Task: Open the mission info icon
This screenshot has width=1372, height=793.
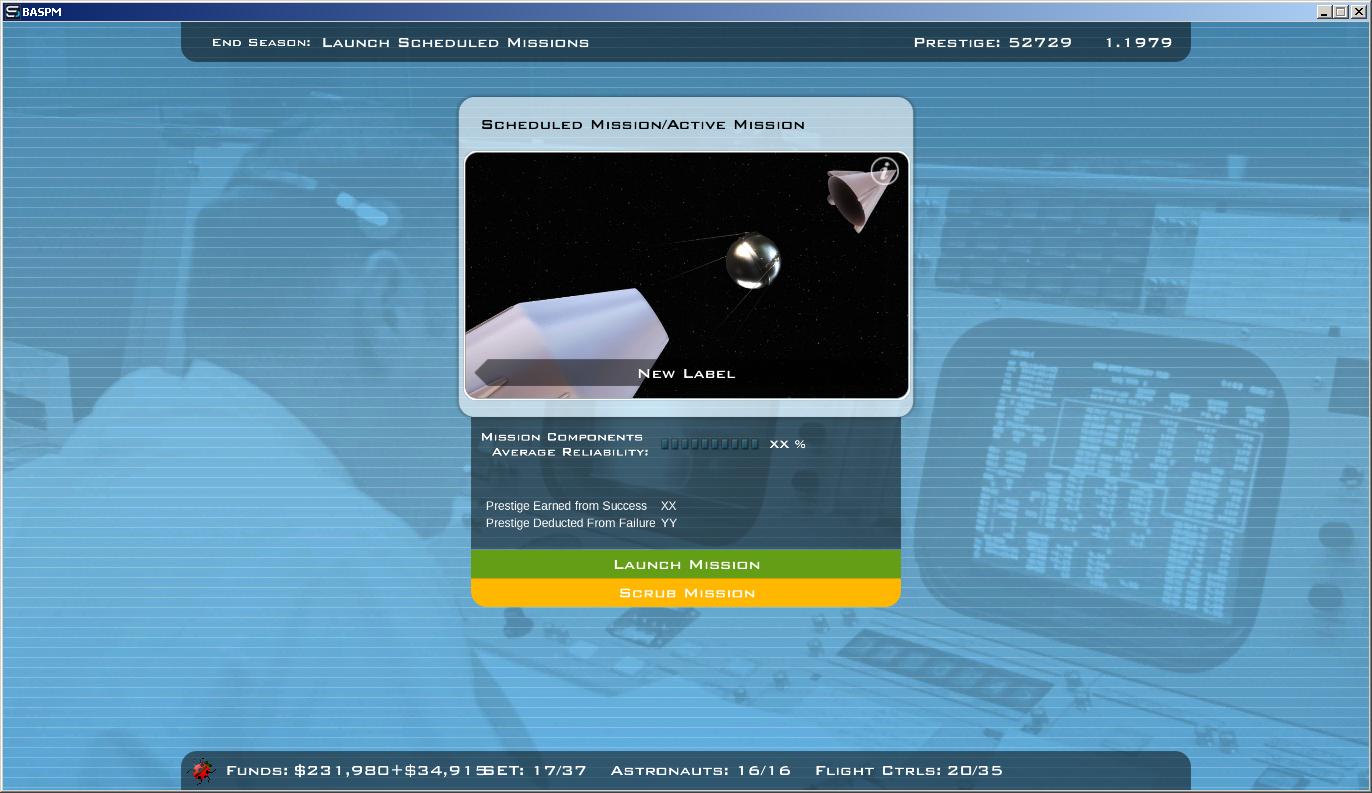Action: (884, 172)
